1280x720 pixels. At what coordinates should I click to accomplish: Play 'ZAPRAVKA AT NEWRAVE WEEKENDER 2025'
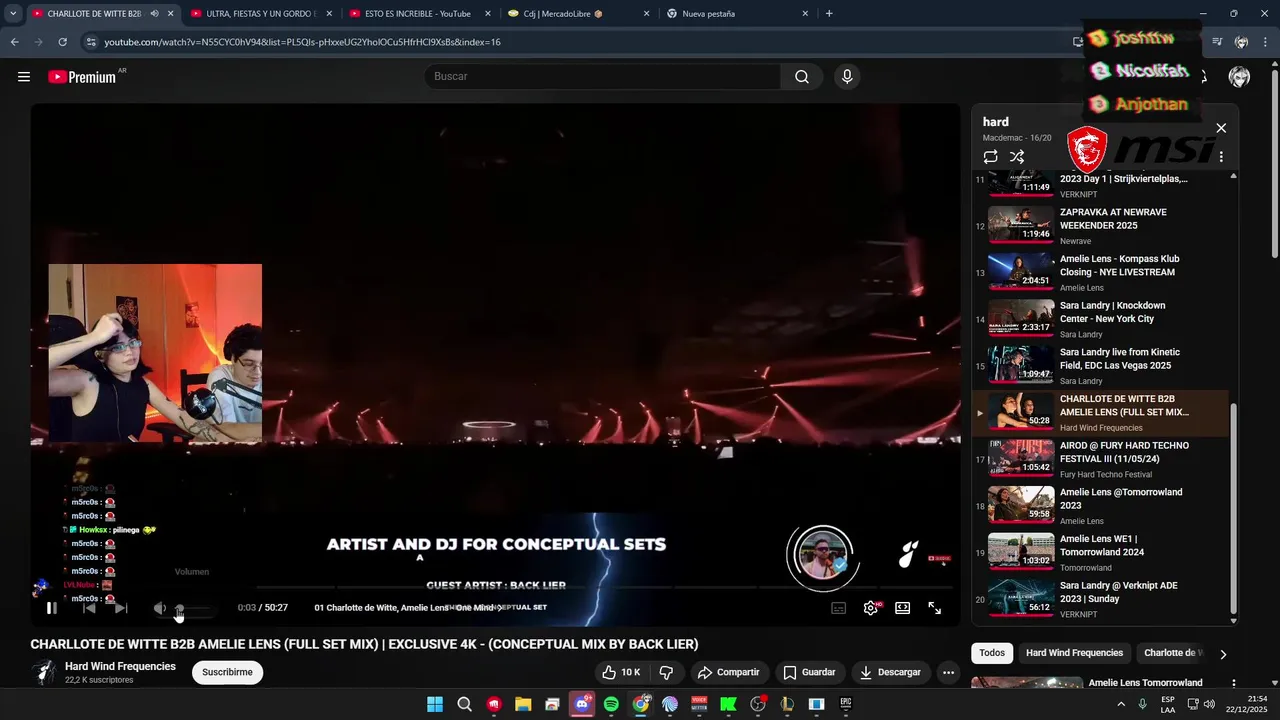1100,225
